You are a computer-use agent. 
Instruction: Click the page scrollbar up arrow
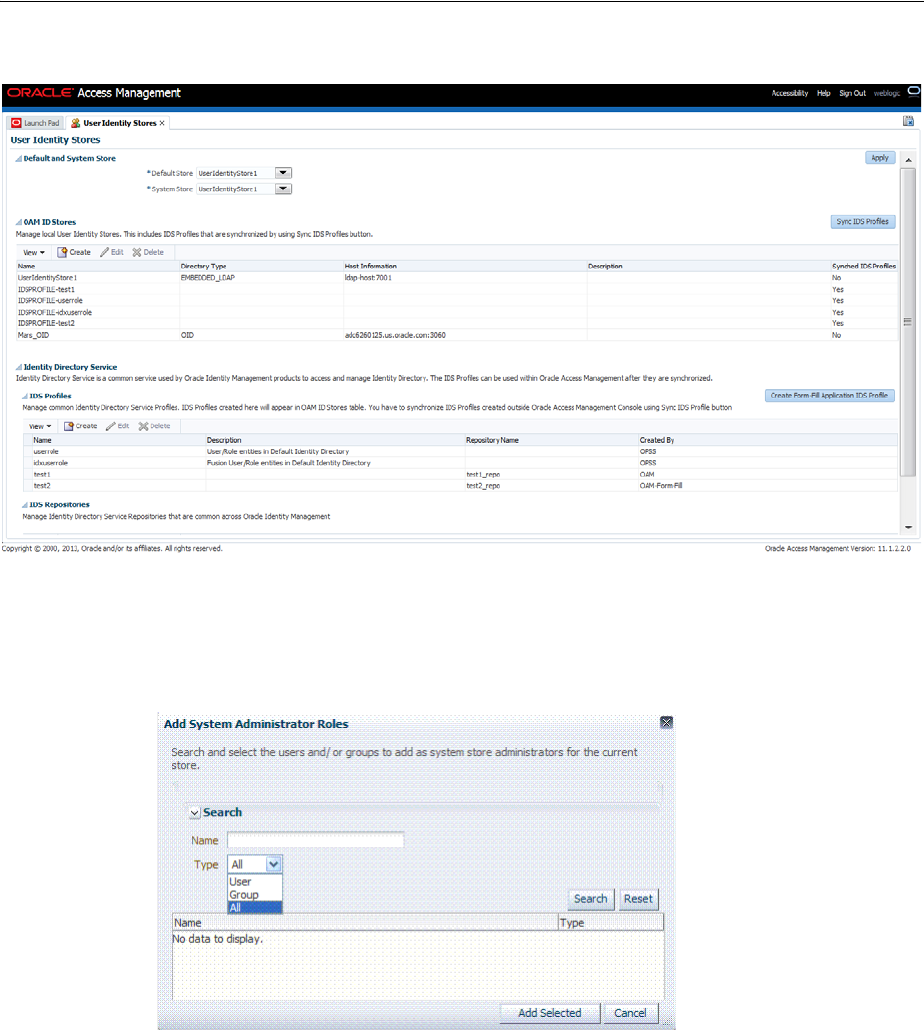coord(908,160)
